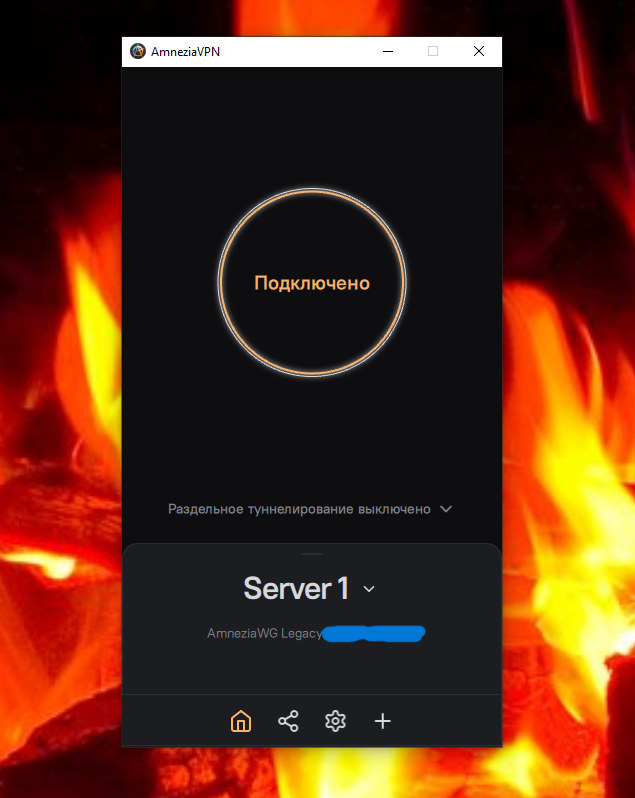
Task: Go to the Home tab icon
Action: point(241,721)
